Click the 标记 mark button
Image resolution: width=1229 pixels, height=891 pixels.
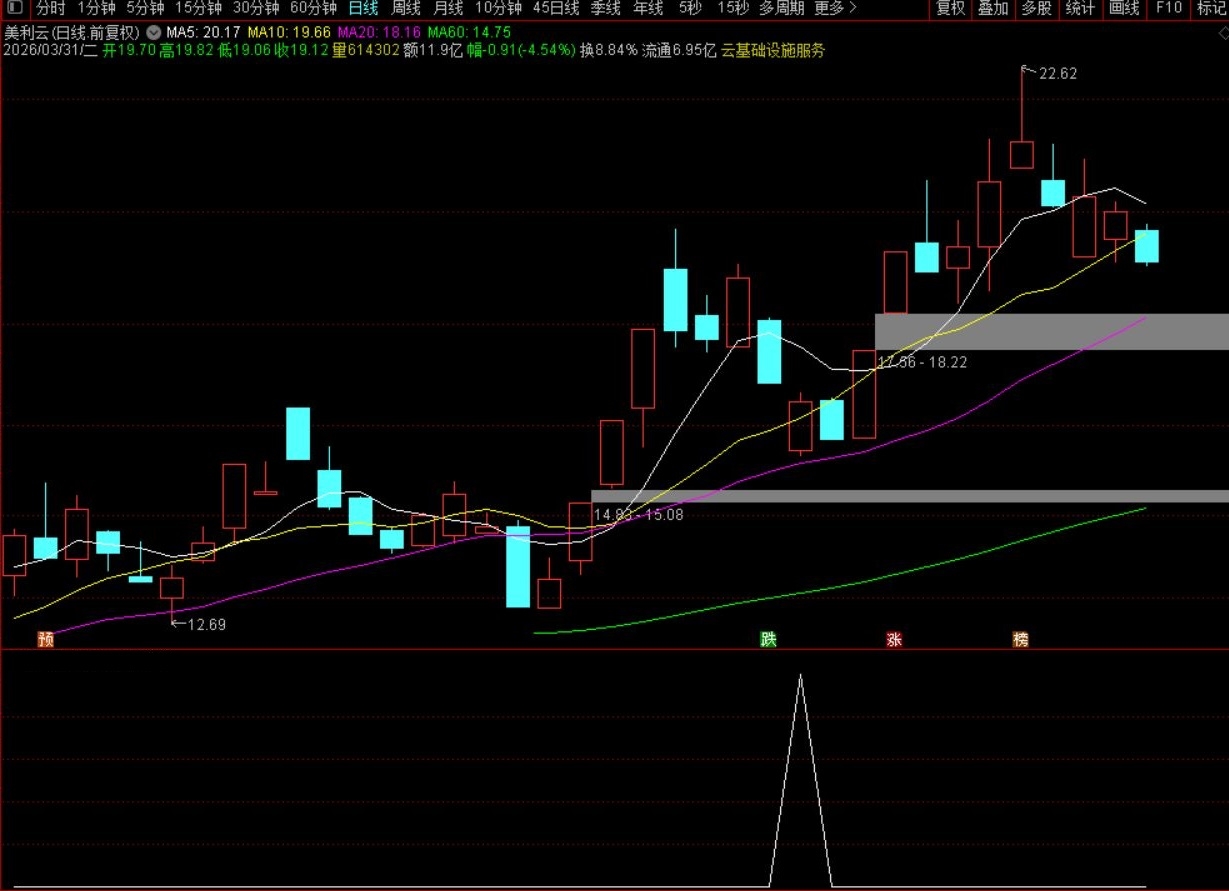coord(1211,8)
